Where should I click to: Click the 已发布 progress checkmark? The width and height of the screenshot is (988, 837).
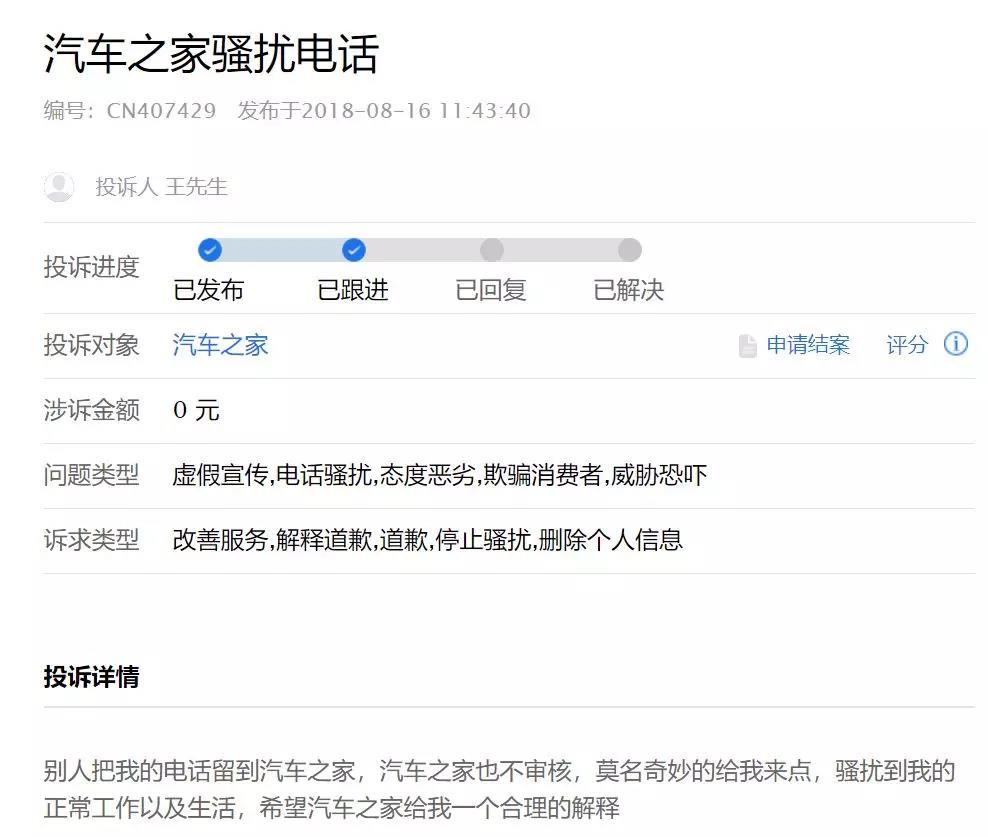210,250
